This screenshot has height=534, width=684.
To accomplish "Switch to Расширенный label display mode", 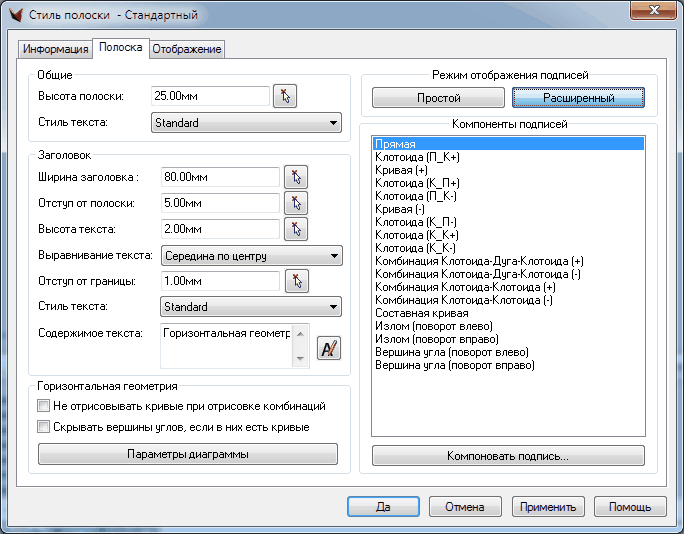I will click(578, 98).
